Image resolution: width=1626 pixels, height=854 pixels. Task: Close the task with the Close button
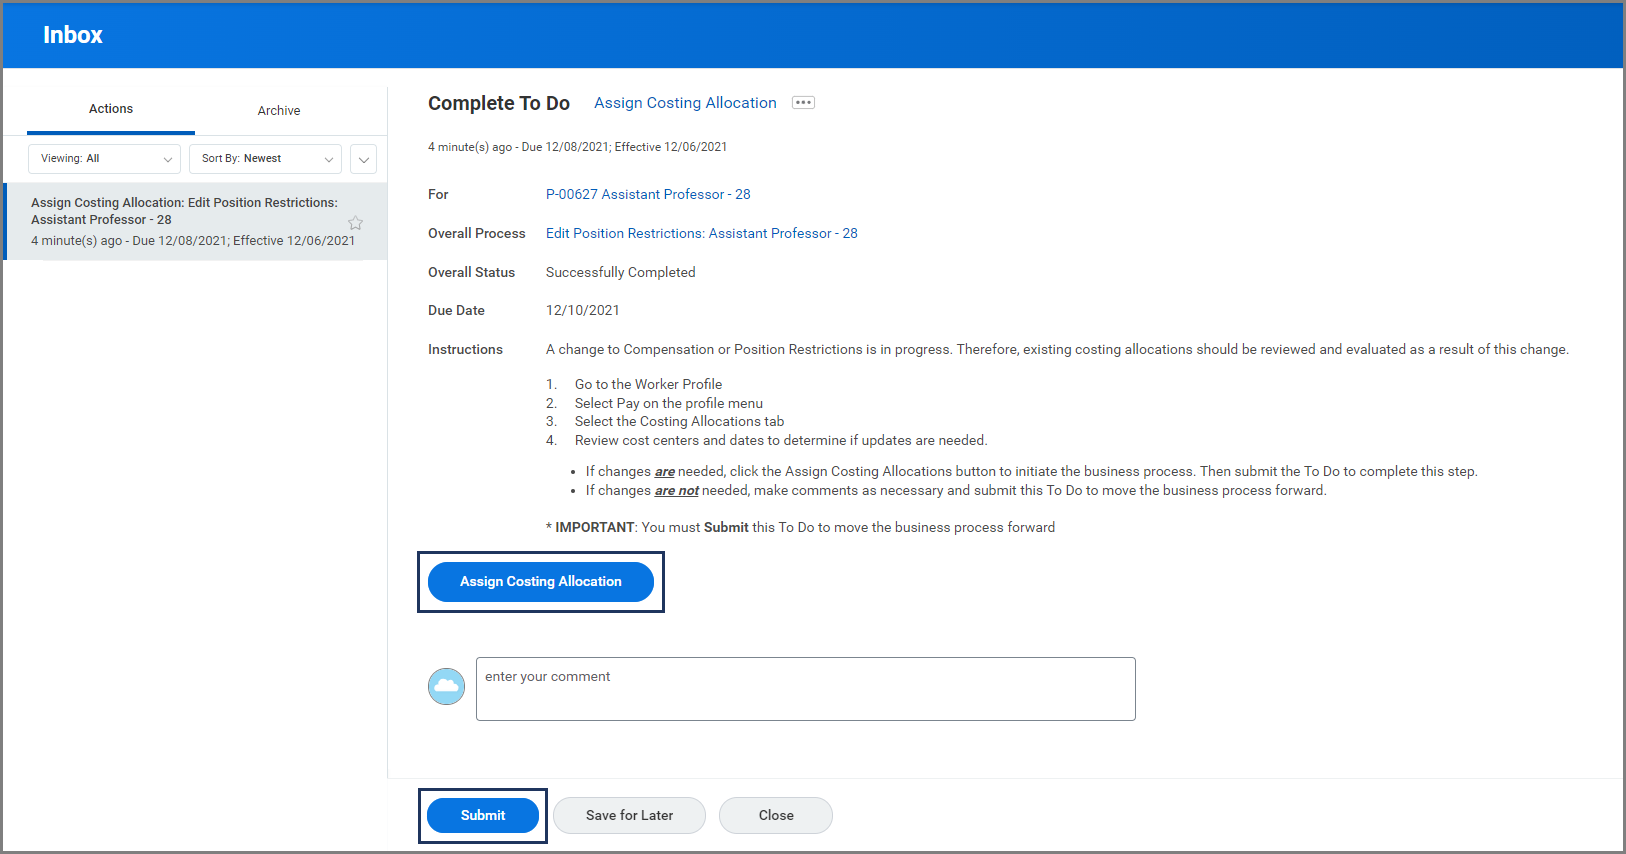click(775, 815)
